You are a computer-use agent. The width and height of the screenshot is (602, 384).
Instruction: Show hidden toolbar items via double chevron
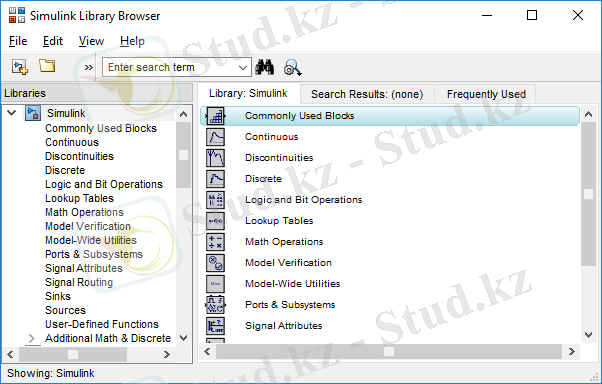click(x=89, y=68)
